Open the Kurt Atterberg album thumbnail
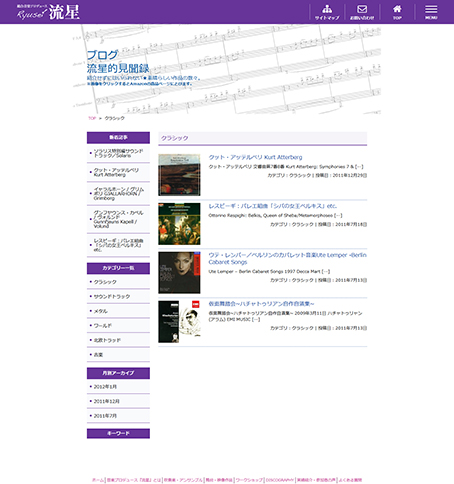 pyautogui.click(x=179, y=175)
